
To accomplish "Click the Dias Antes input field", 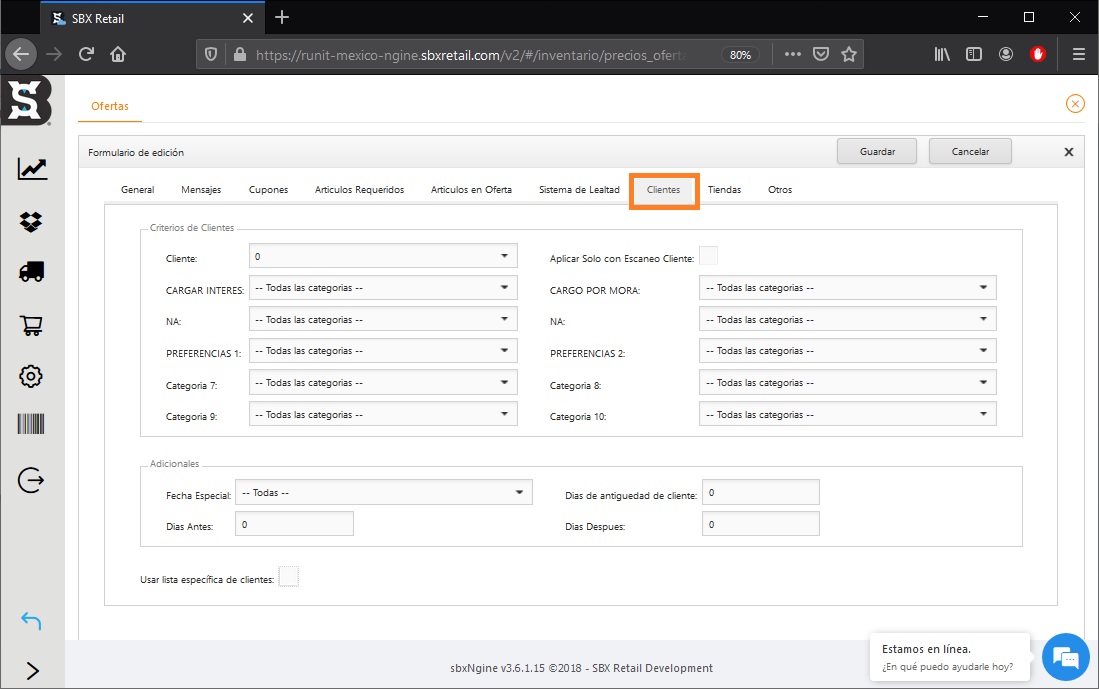I will point(294,524).
